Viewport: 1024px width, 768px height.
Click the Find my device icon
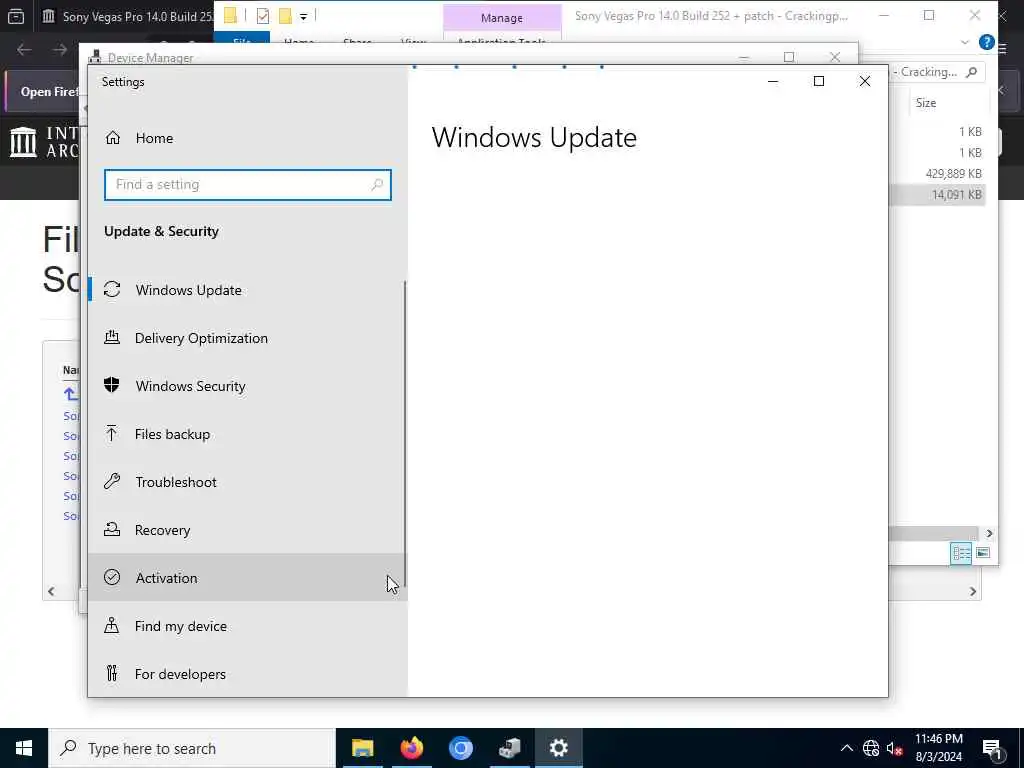pyautogui.click(x=112, y=625)
